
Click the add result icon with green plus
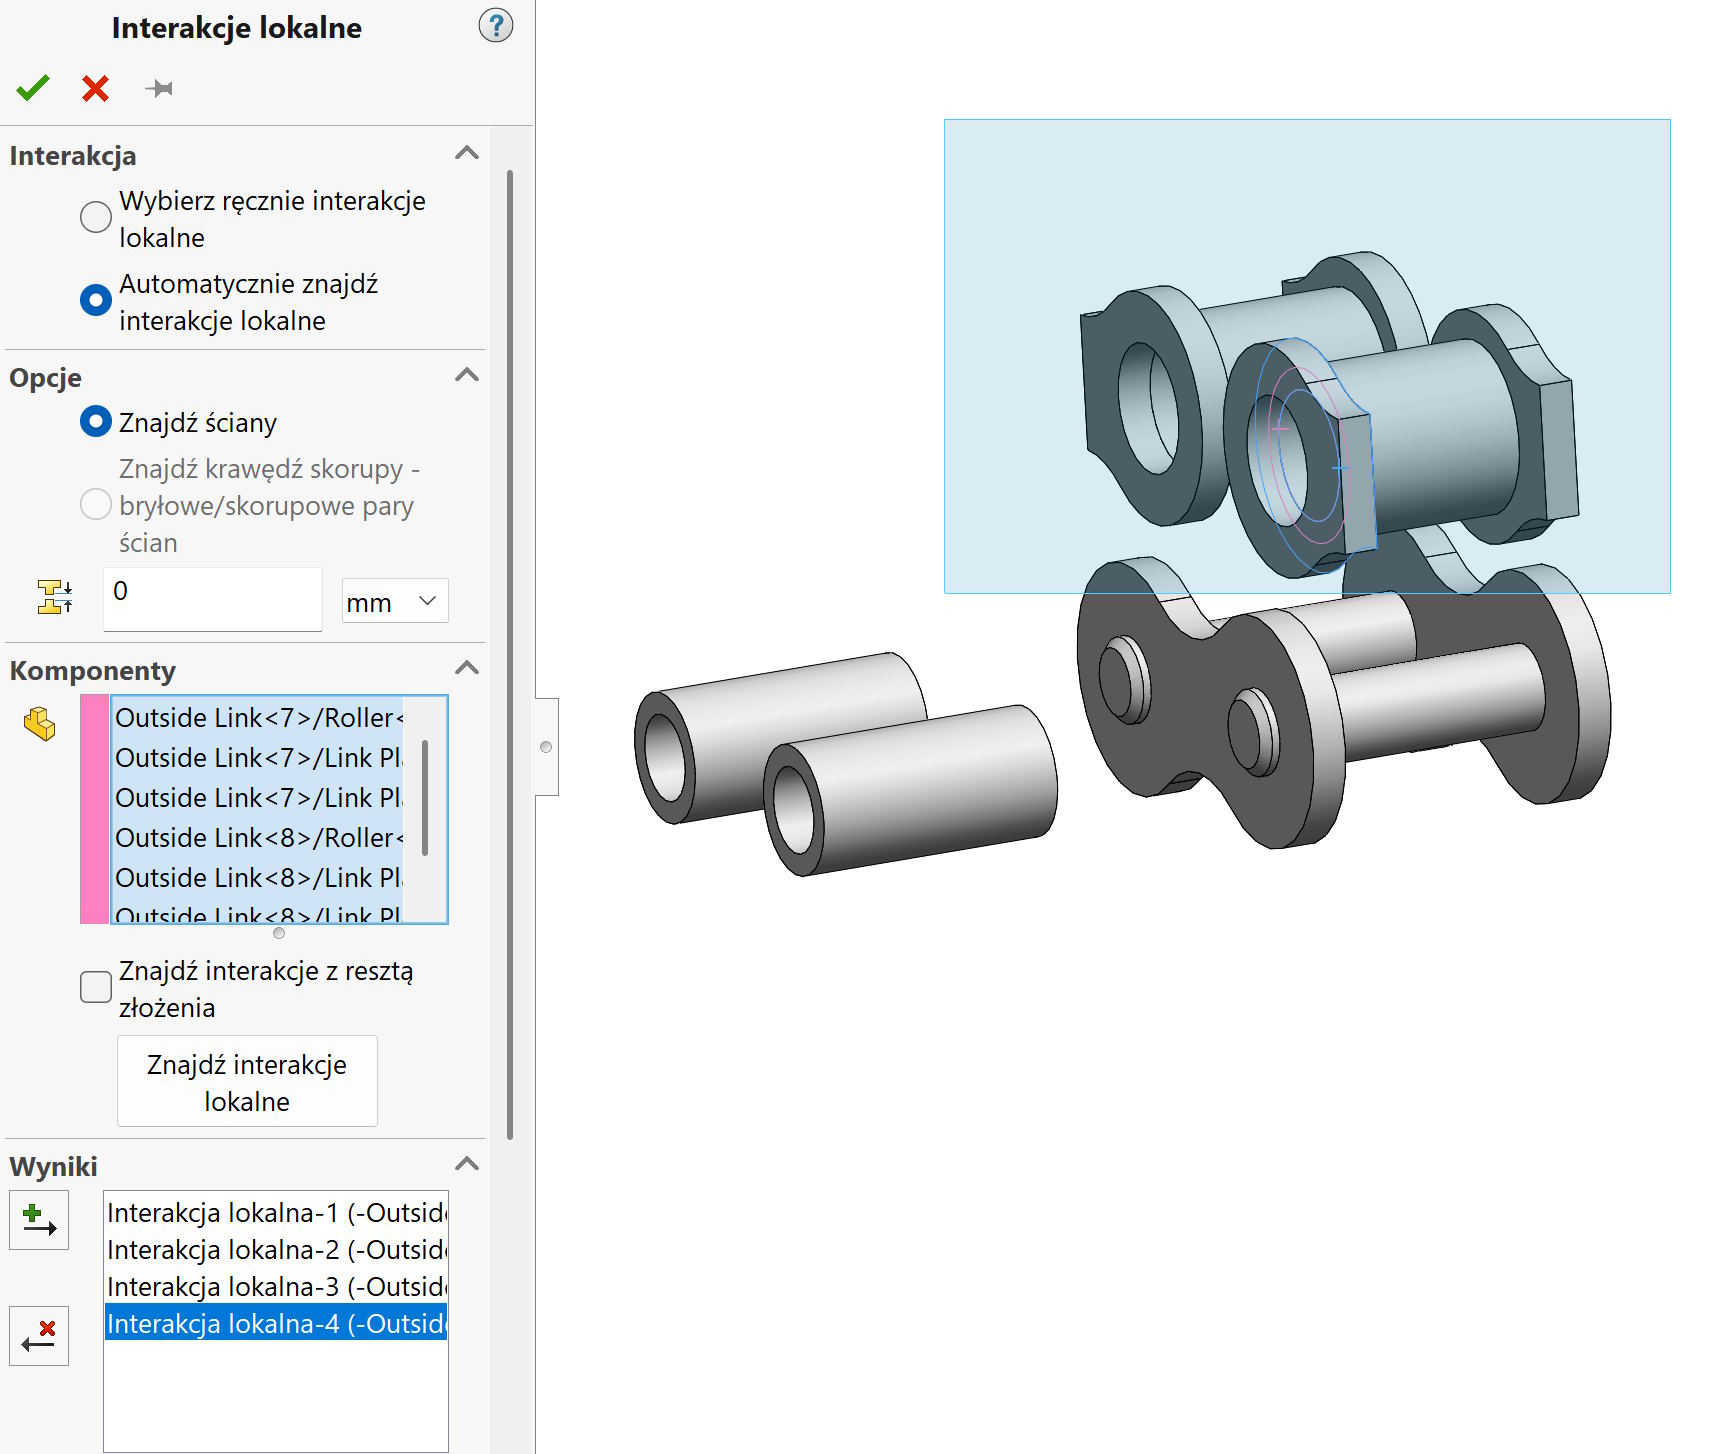coord(39,1220)
